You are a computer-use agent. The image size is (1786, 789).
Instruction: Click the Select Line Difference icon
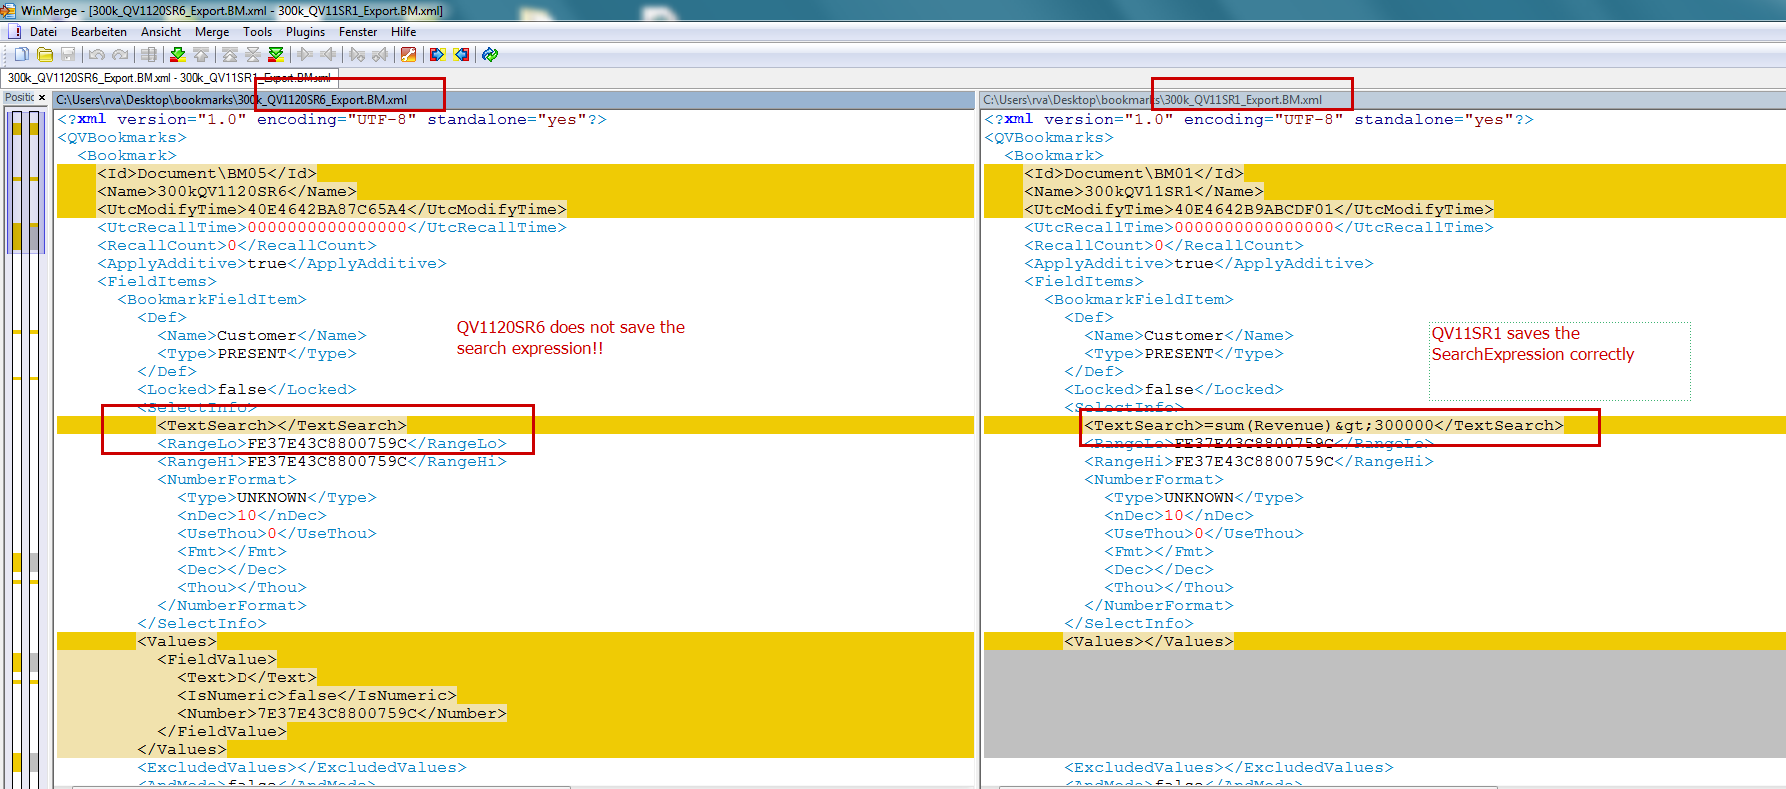(149, 54)
